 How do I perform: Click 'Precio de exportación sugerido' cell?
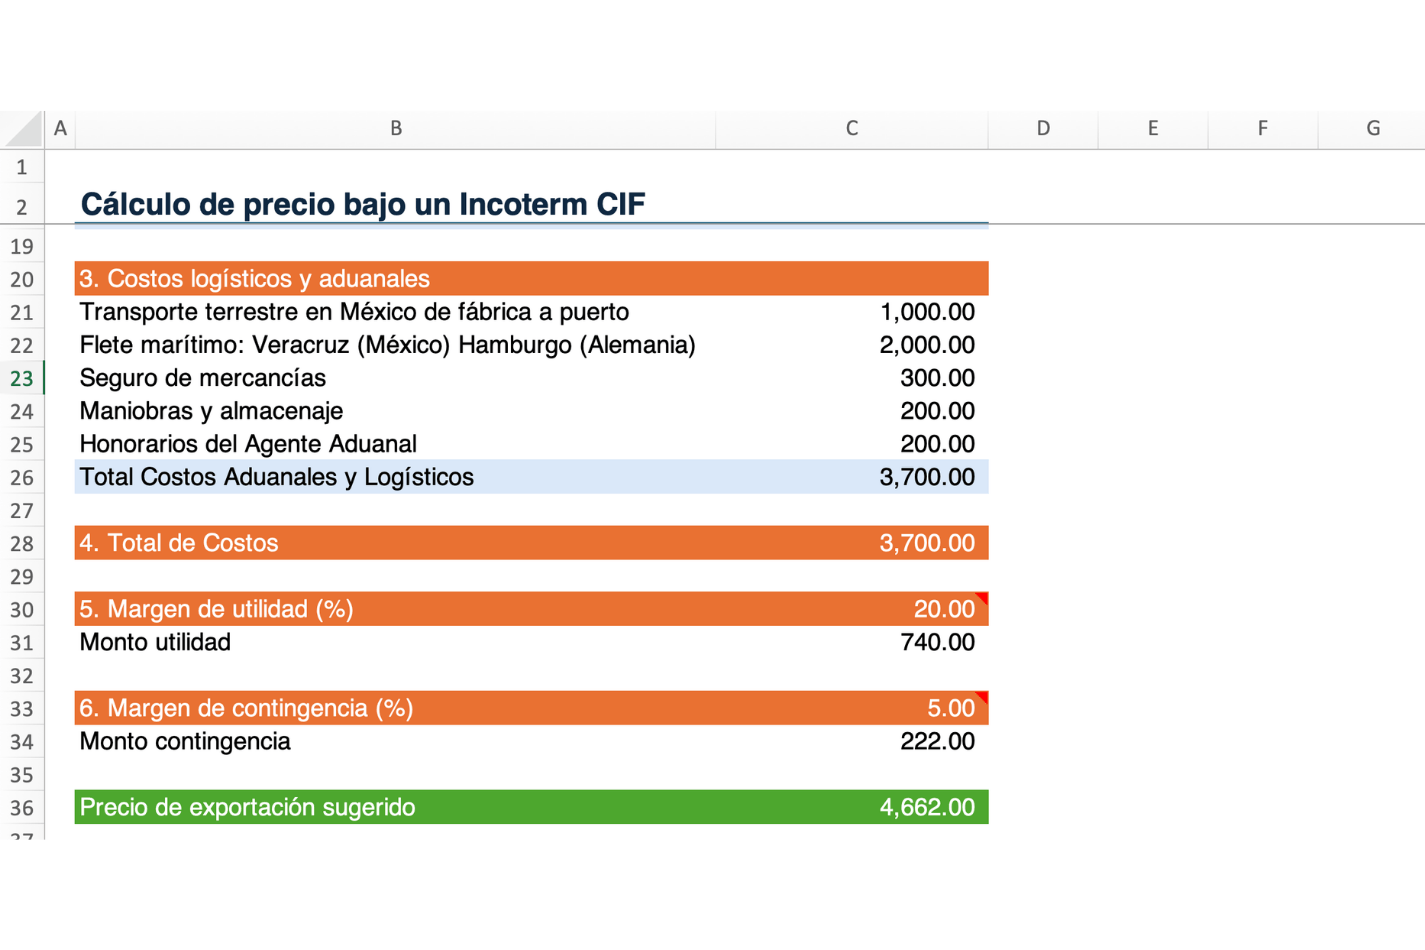(395, 807)
